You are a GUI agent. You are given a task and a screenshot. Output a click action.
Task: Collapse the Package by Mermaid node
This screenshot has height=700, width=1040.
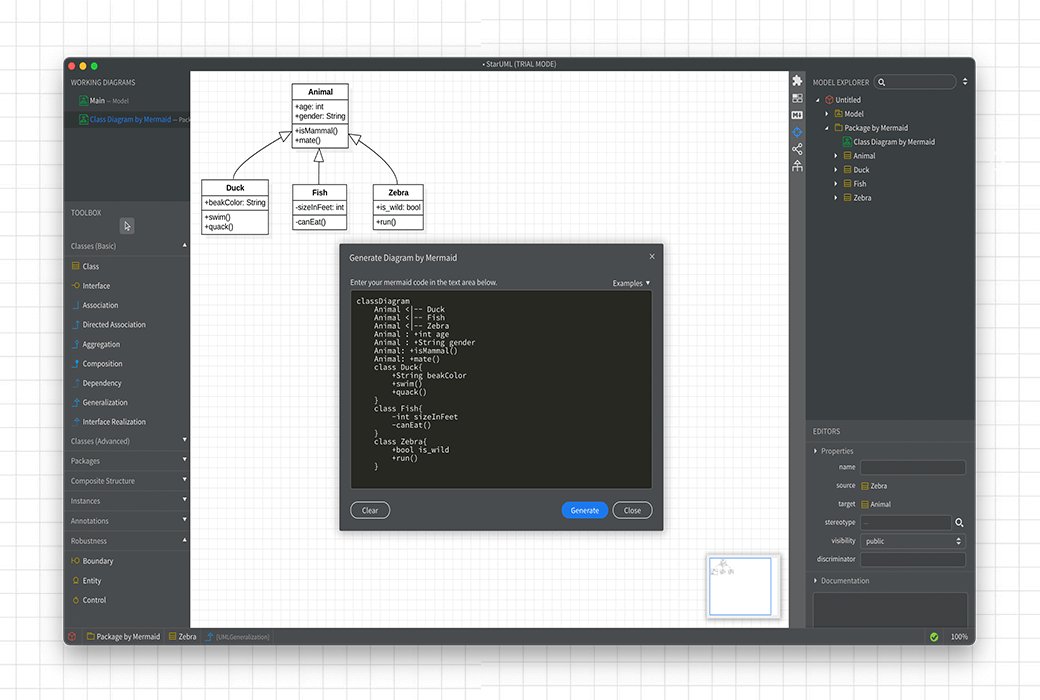click(826, 128)
